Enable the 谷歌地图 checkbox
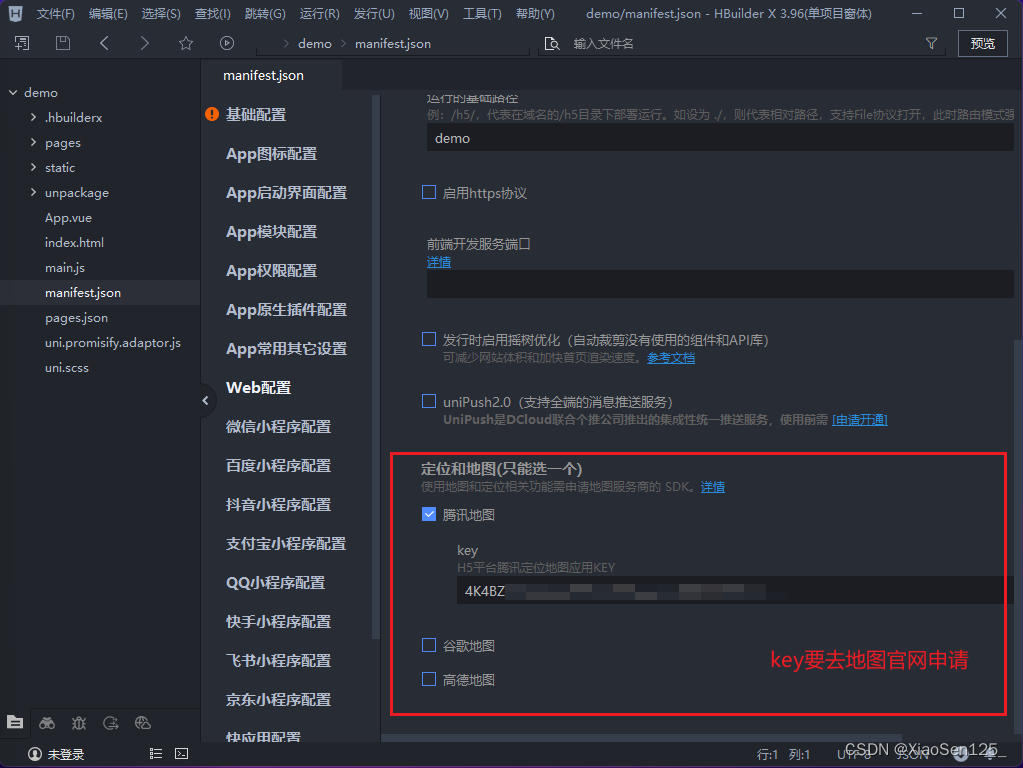The width and height of the screenshot is (1023, 768). click(429, 645)
